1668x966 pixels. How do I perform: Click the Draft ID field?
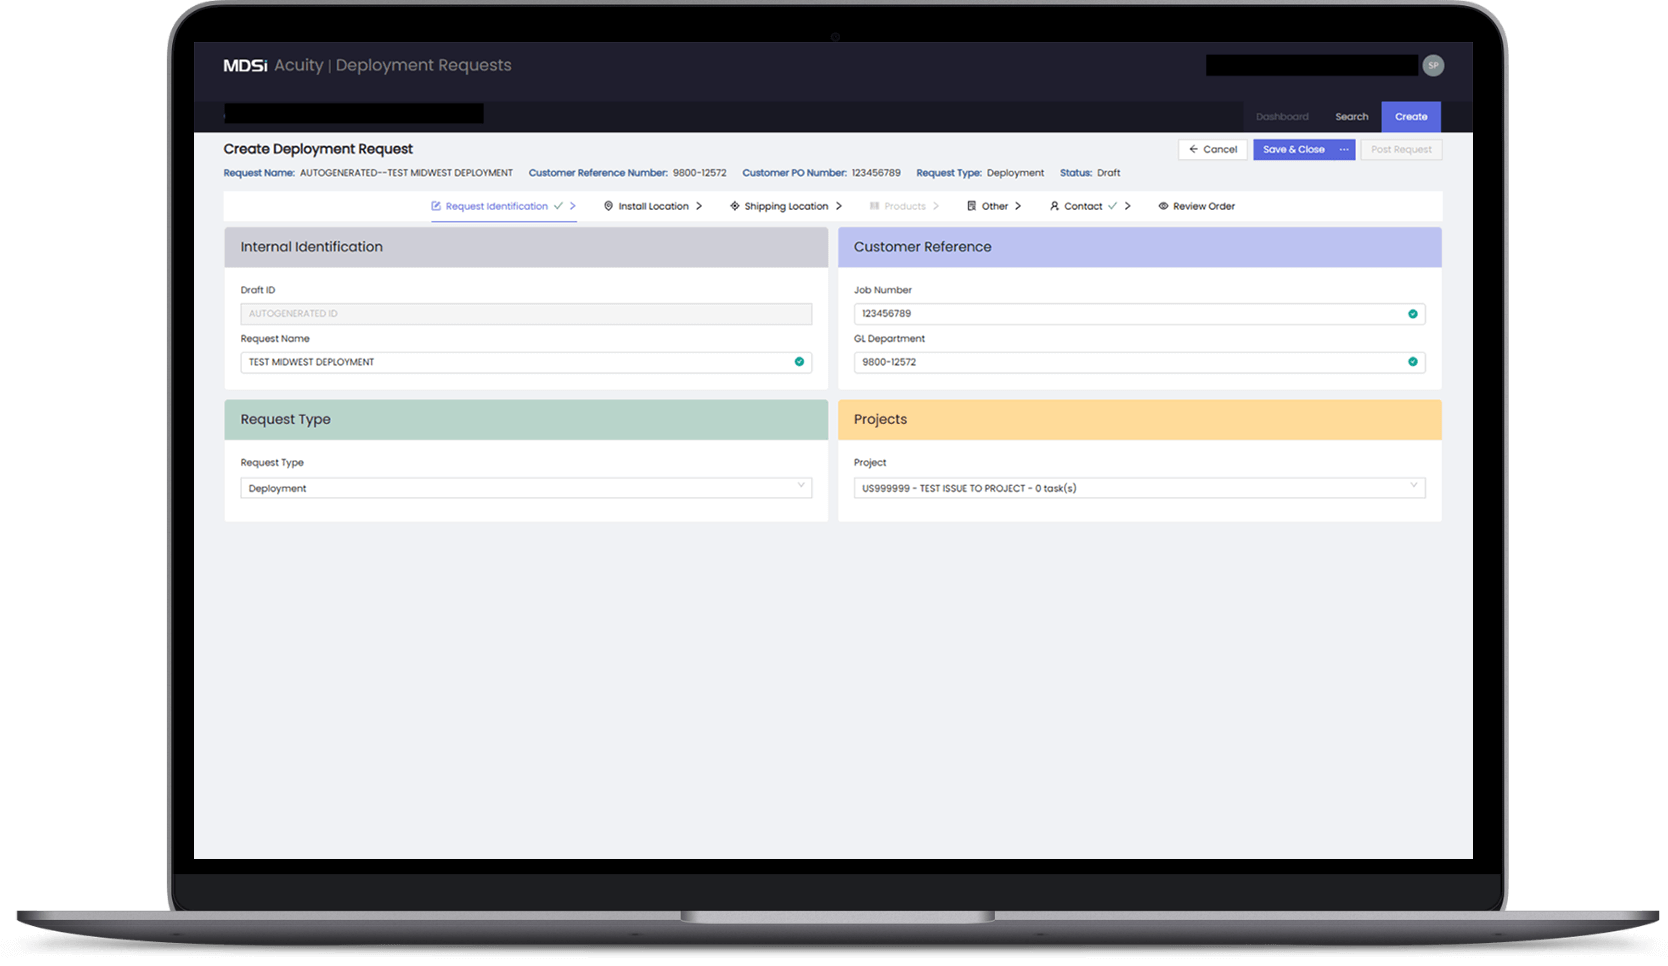pyautogui.click(x=526, y=314)
